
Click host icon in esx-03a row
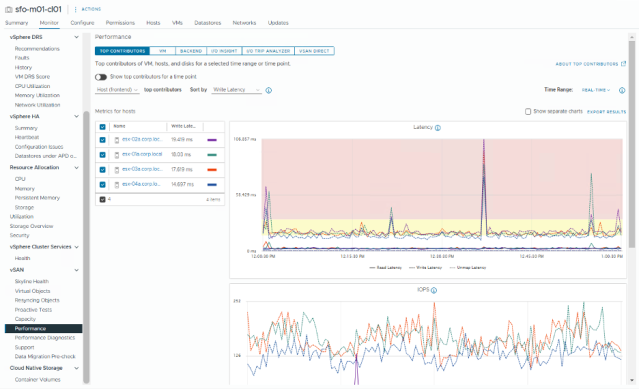(117, 170)
